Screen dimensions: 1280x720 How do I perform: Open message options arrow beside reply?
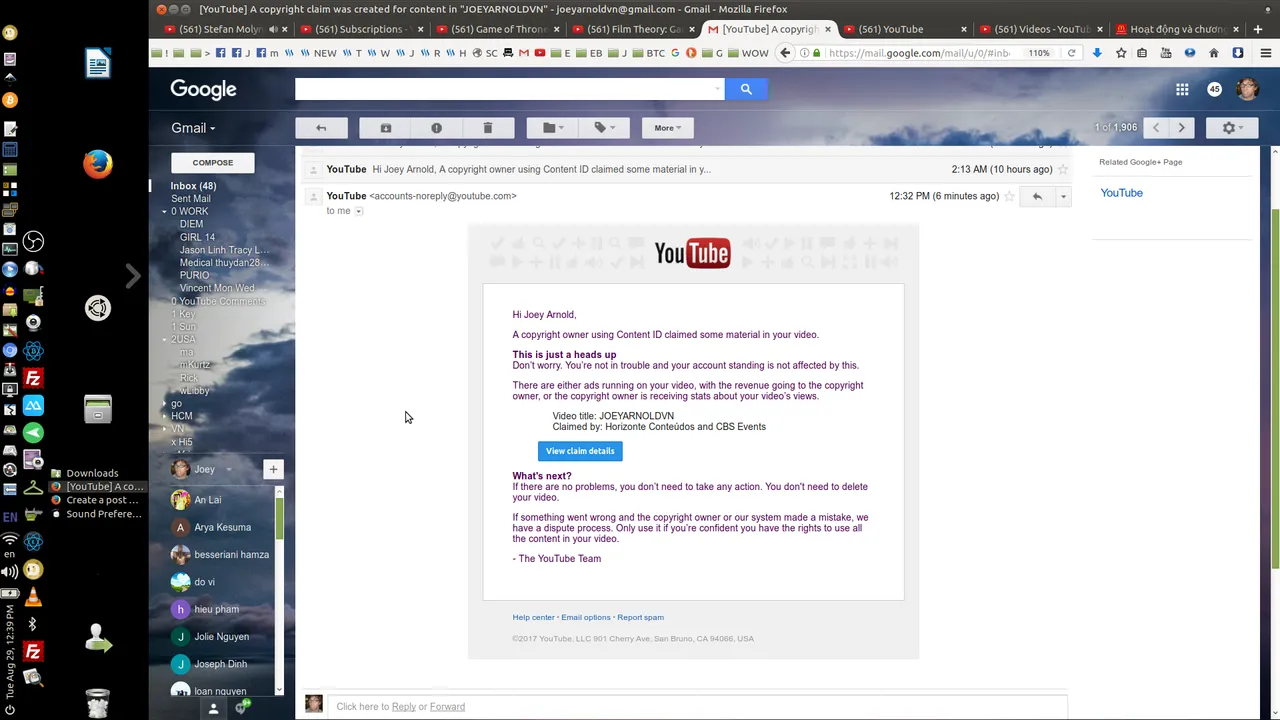[x=1063, y=197]
